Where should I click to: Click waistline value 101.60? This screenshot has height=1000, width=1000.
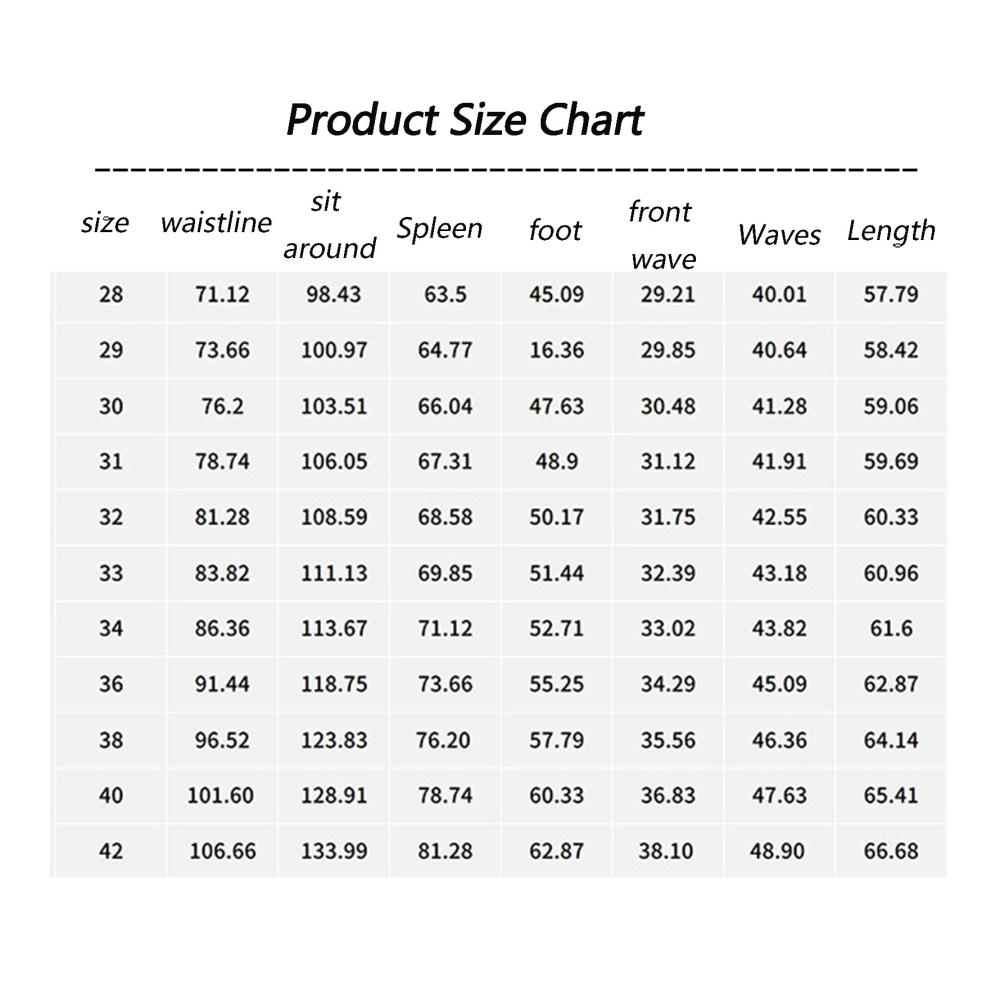[x=221, y=795]
